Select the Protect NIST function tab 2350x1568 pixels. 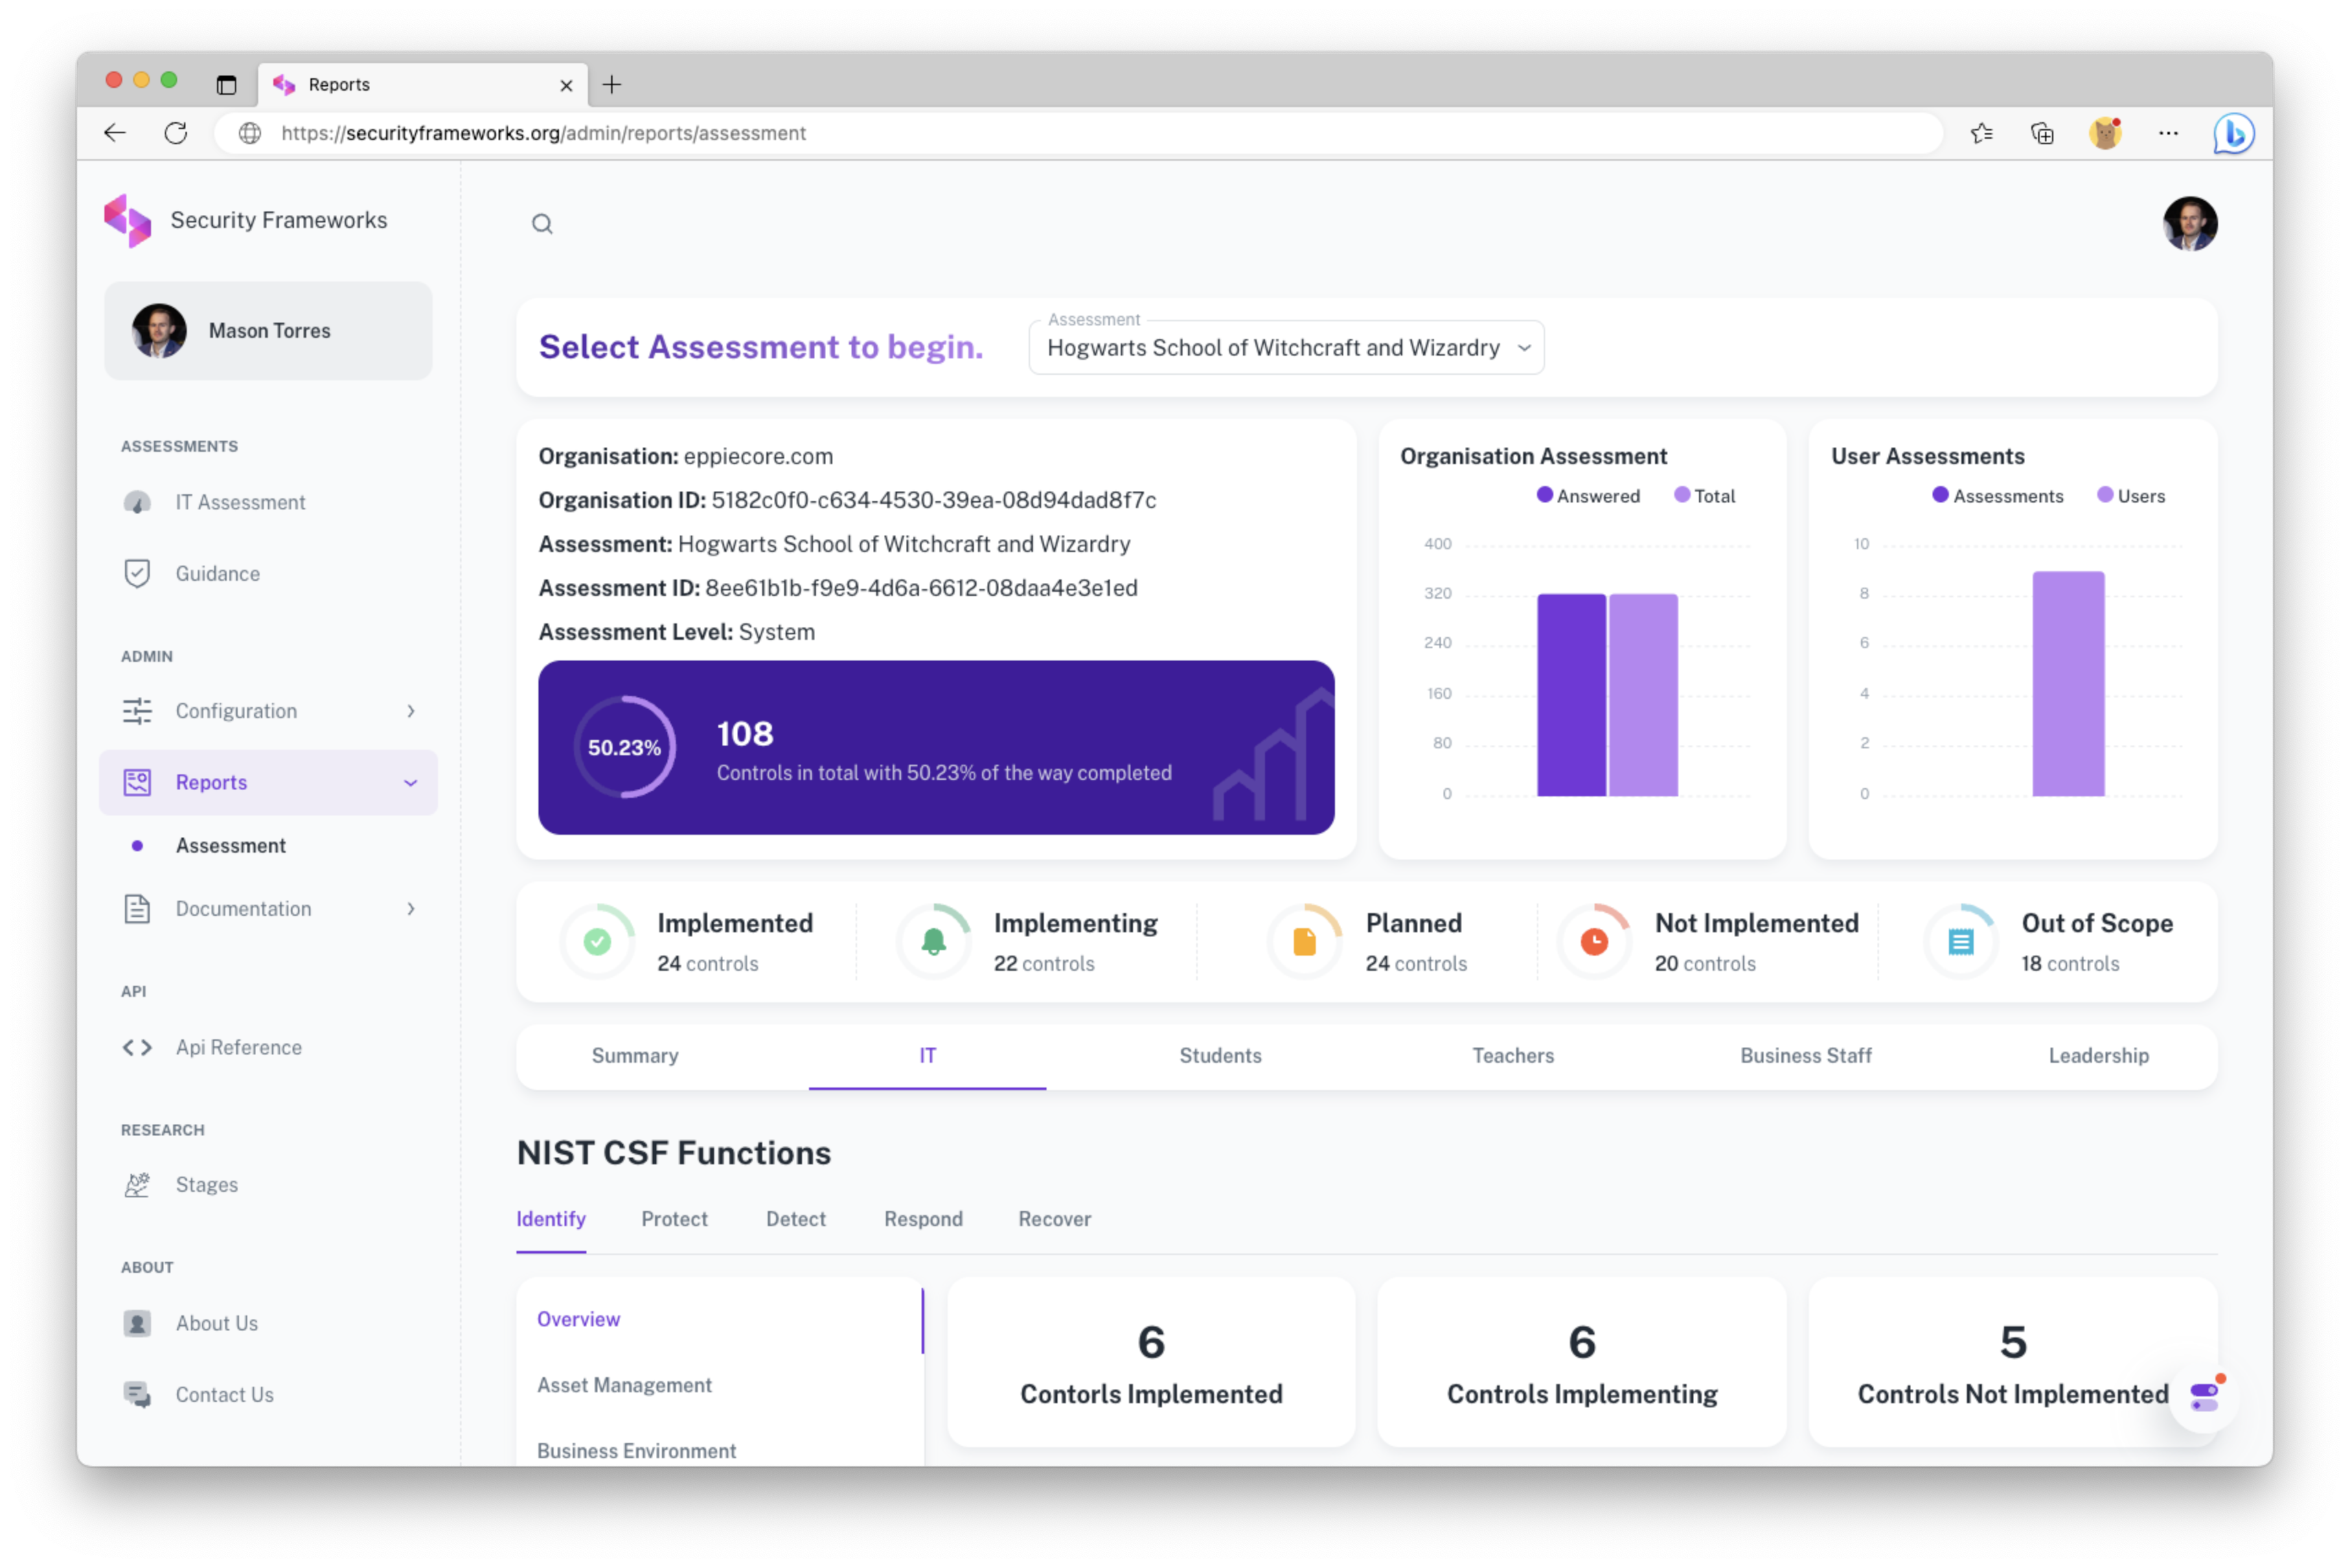click(x=674, y=1219)
